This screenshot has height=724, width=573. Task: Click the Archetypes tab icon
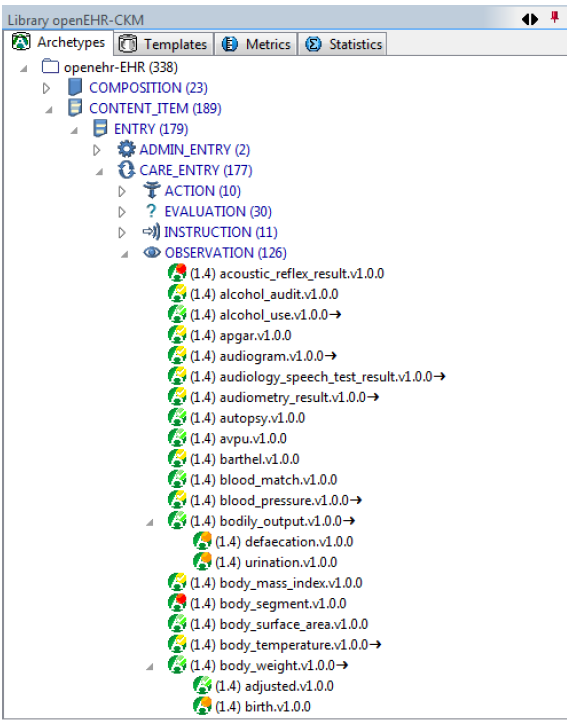click(x=21, y=42)
